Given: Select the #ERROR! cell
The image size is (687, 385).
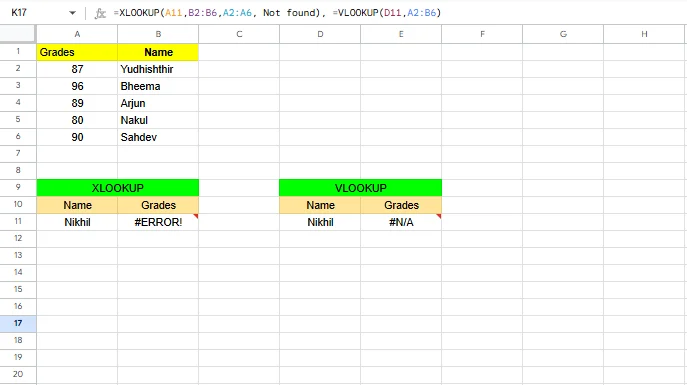Looking at the screenshot, I should 158,222.
